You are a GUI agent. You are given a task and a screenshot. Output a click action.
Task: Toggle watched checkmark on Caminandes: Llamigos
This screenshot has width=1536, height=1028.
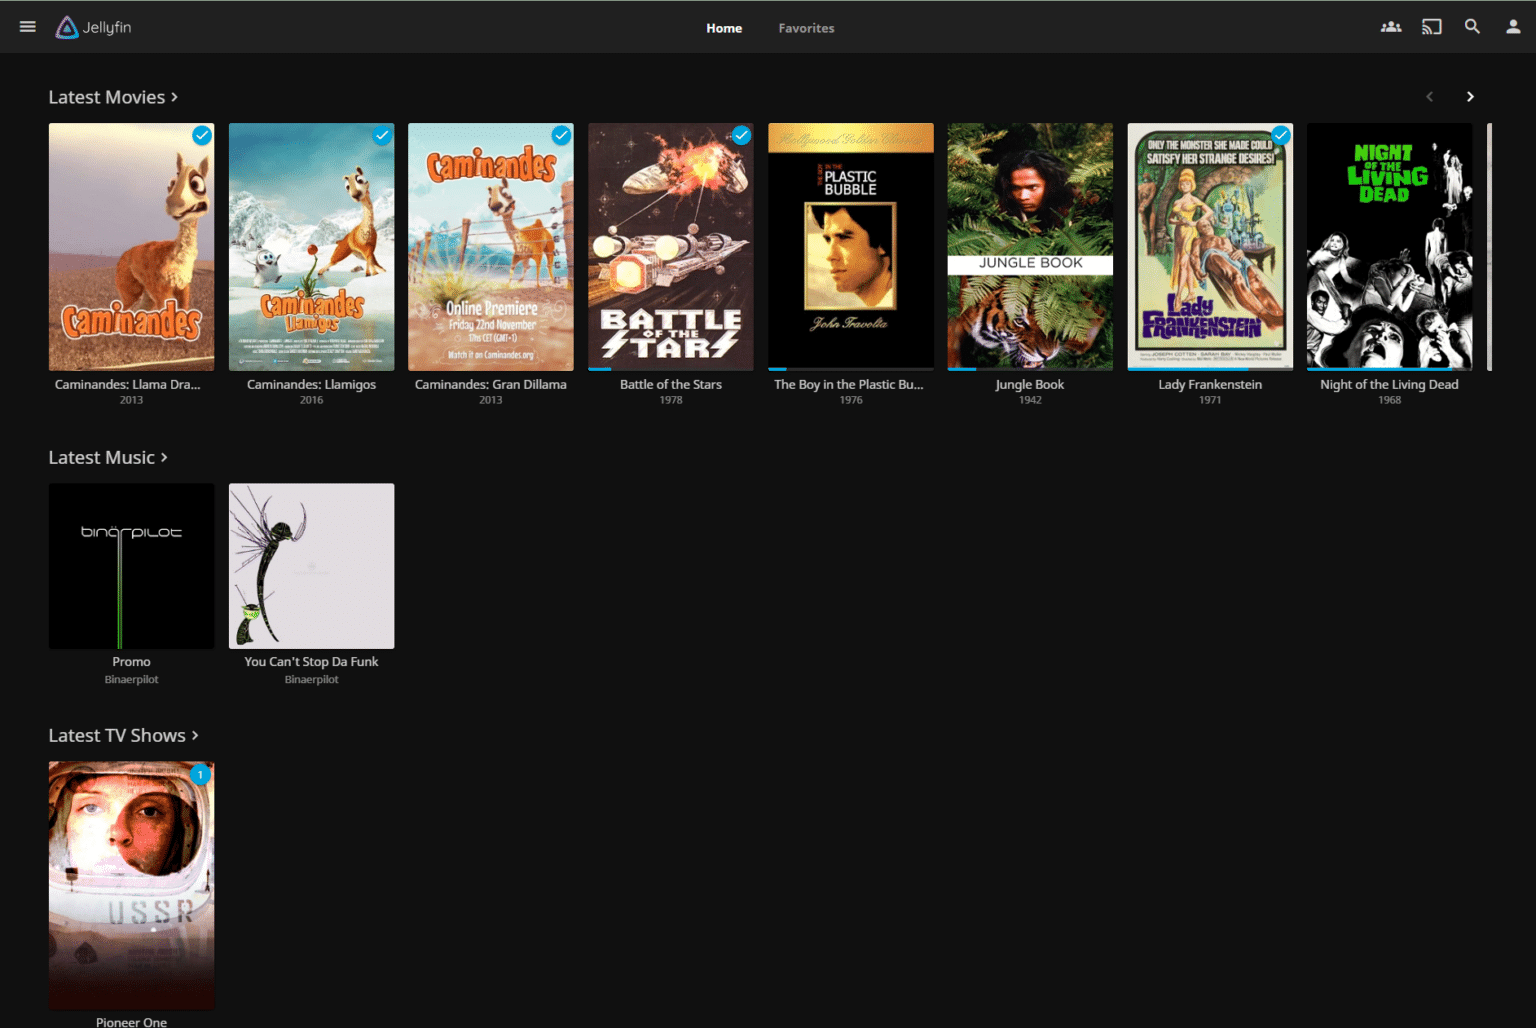click(x=382, y=135)
